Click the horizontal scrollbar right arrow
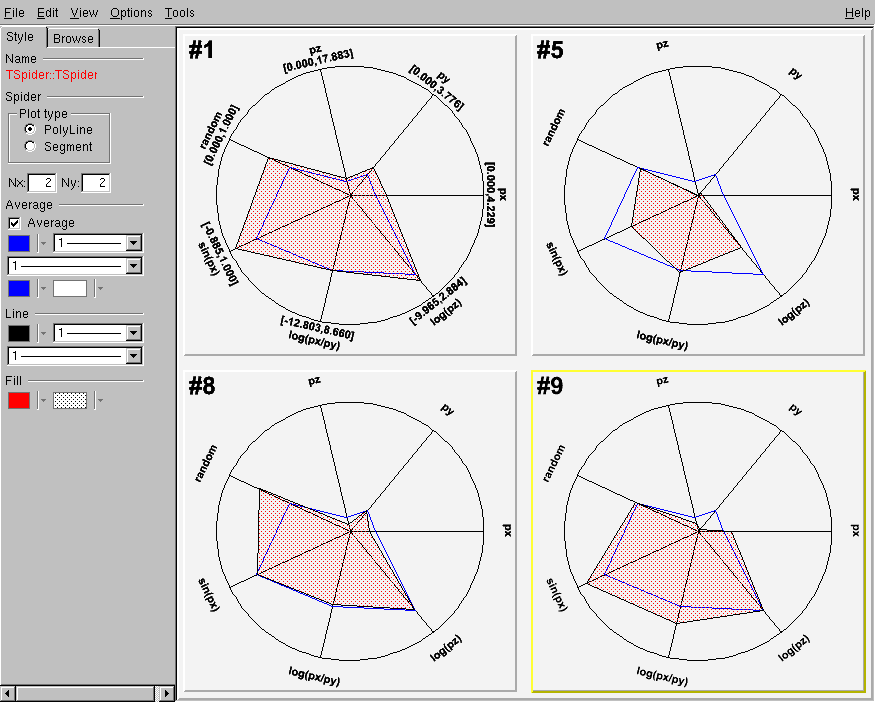Viewport: 875px width, 702px height. tap(167, 694)
